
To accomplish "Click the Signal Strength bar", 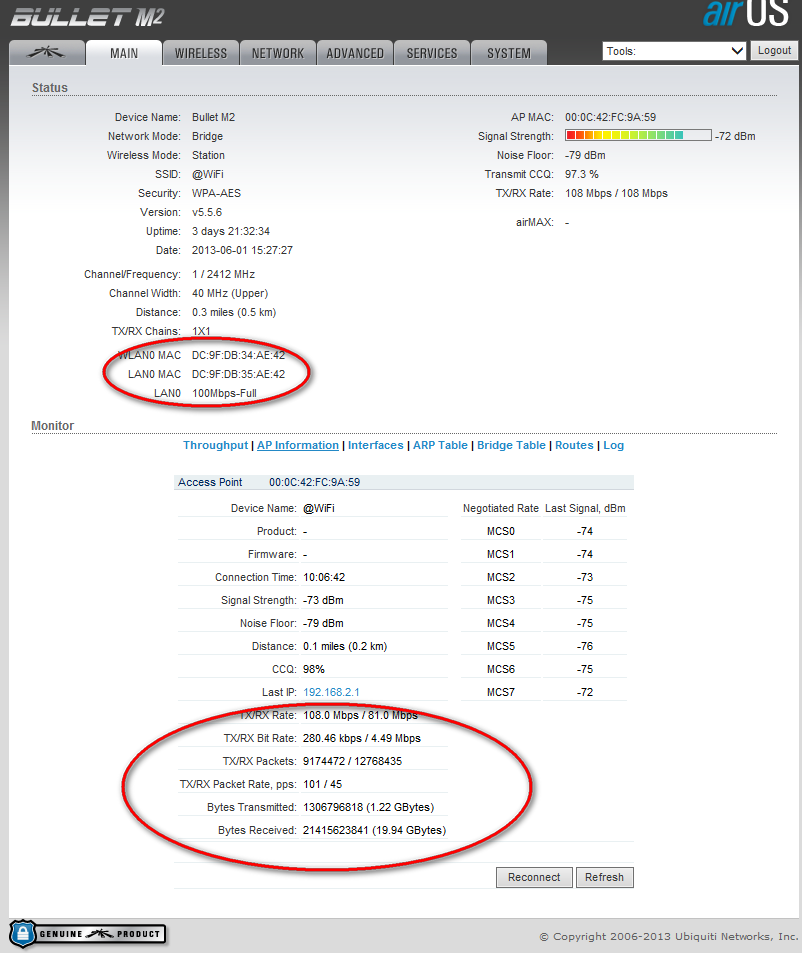I will [638, 135].
